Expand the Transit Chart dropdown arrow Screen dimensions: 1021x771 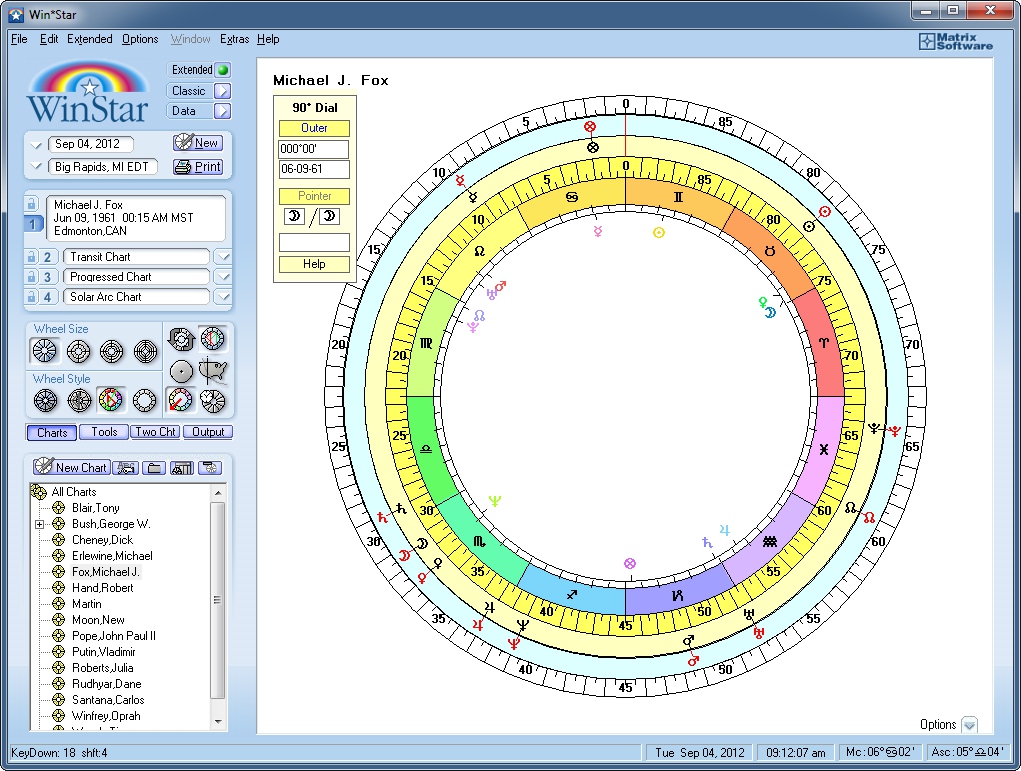pyautogui.click(x=223, y=257)
